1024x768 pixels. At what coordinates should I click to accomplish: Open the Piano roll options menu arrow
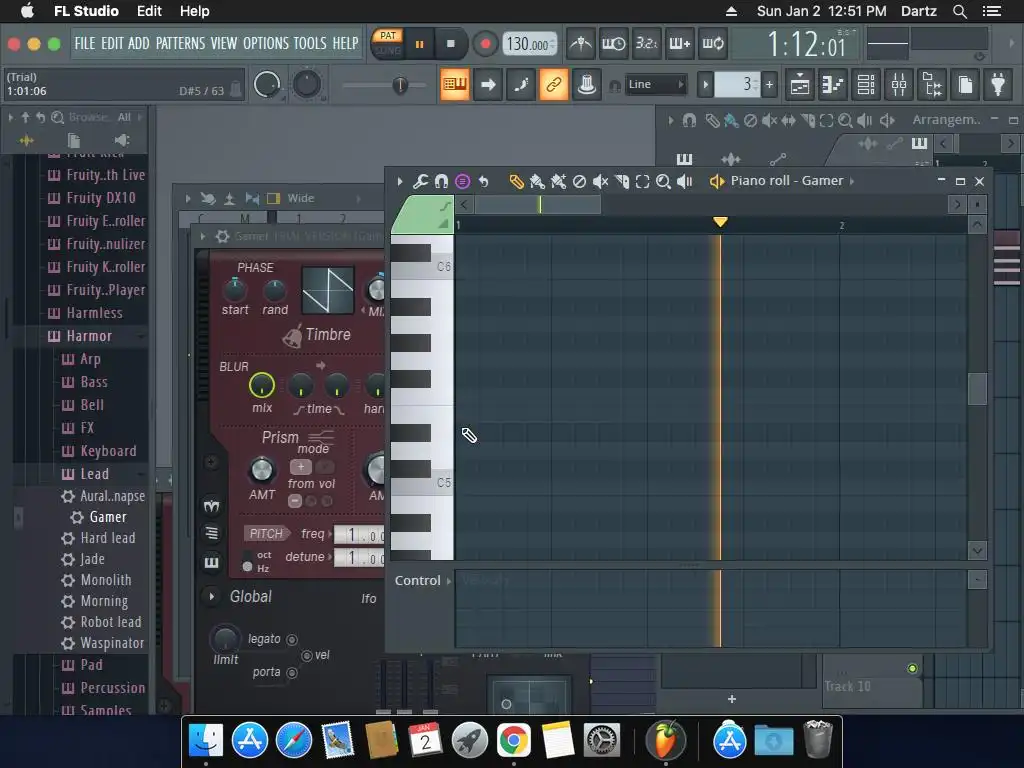[x=400, y=182]
